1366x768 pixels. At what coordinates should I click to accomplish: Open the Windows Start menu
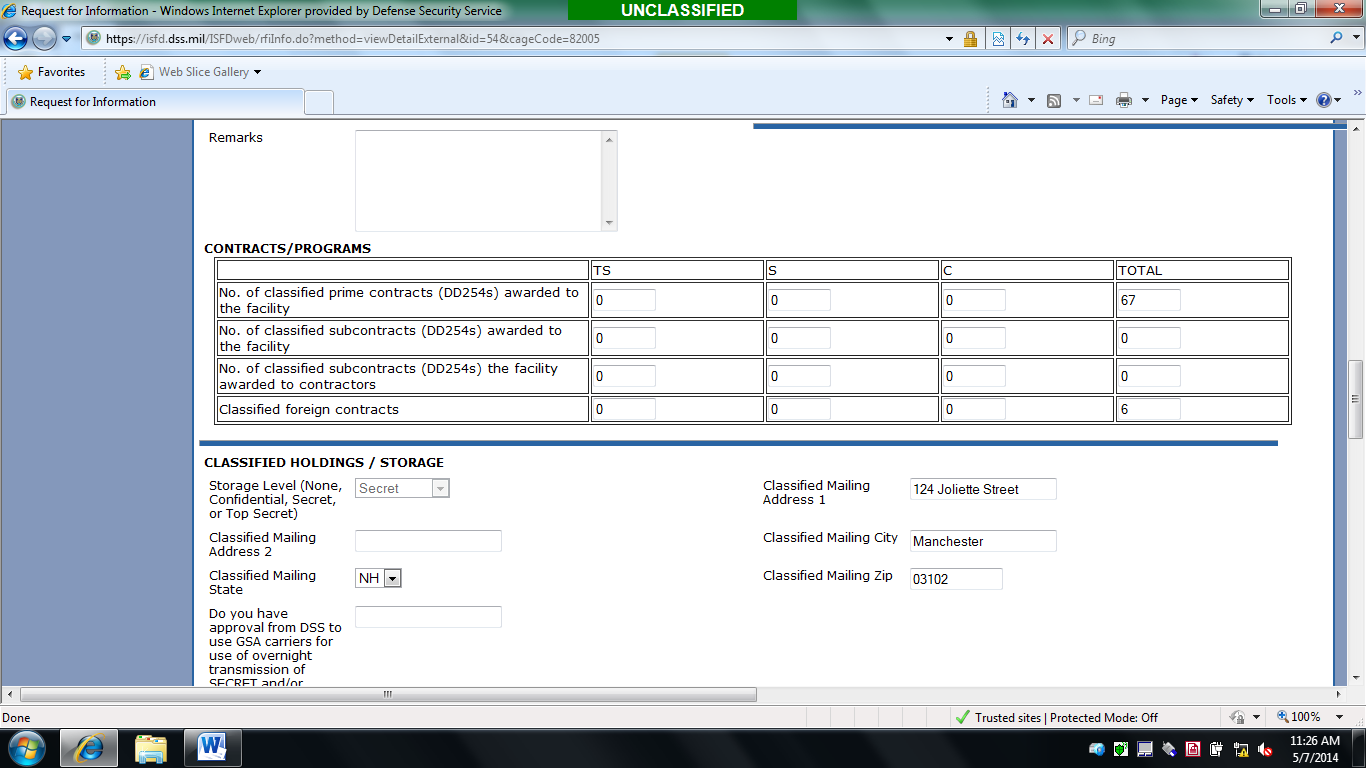point(26,747)
